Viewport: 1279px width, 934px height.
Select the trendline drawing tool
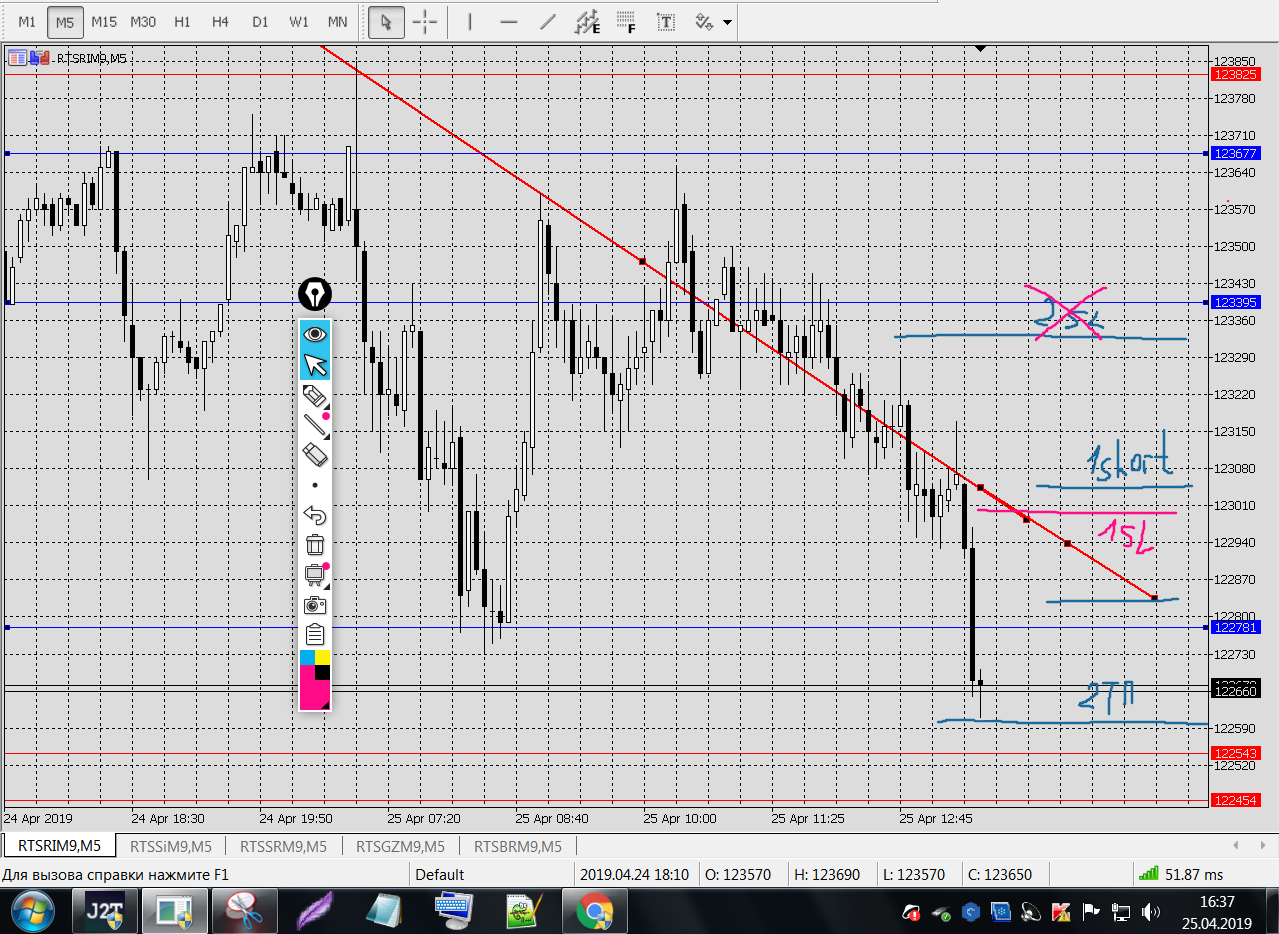coord(547,21)
